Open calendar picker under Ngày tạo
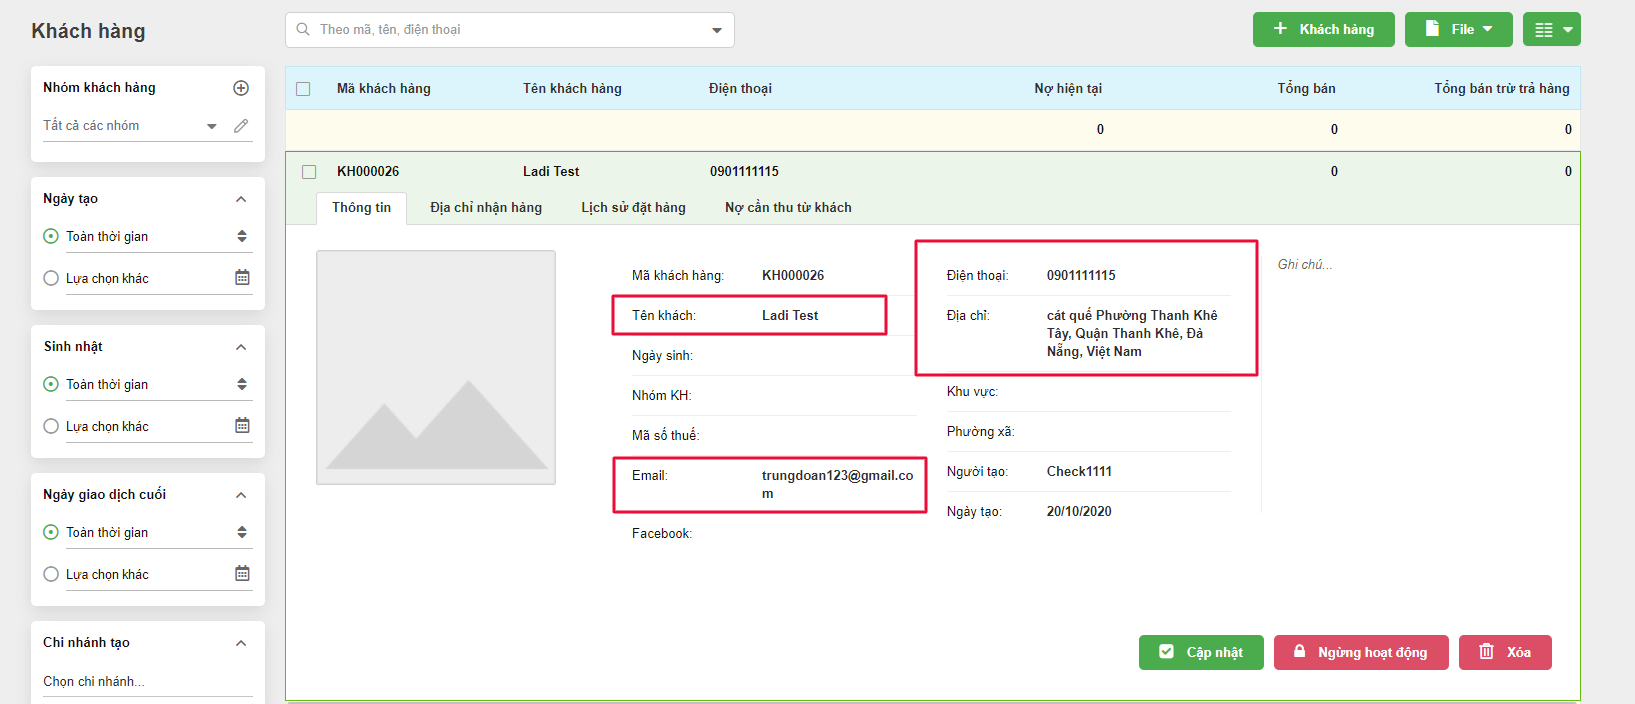 pyautogui.click(x=242, y=278)
